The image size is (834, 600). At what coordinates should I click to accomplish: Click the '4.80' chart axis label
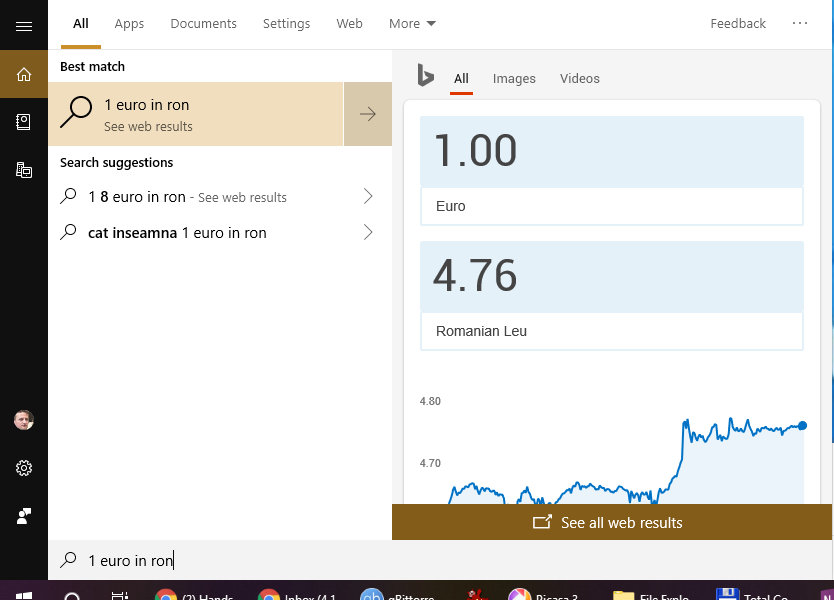(430, 401)
